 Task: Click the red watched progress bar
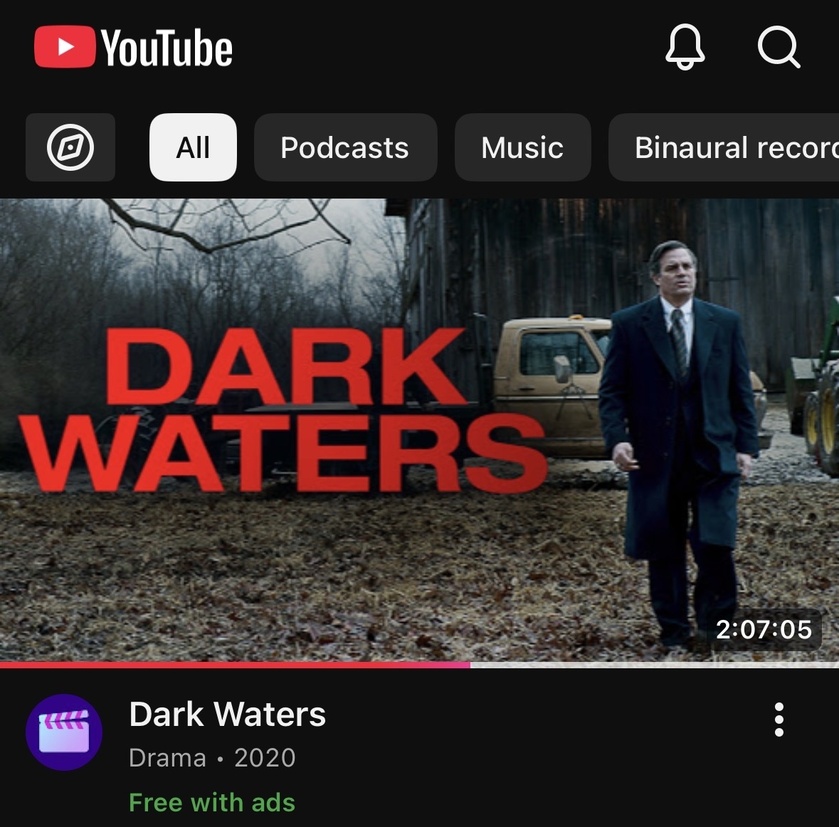pos(235,665)
